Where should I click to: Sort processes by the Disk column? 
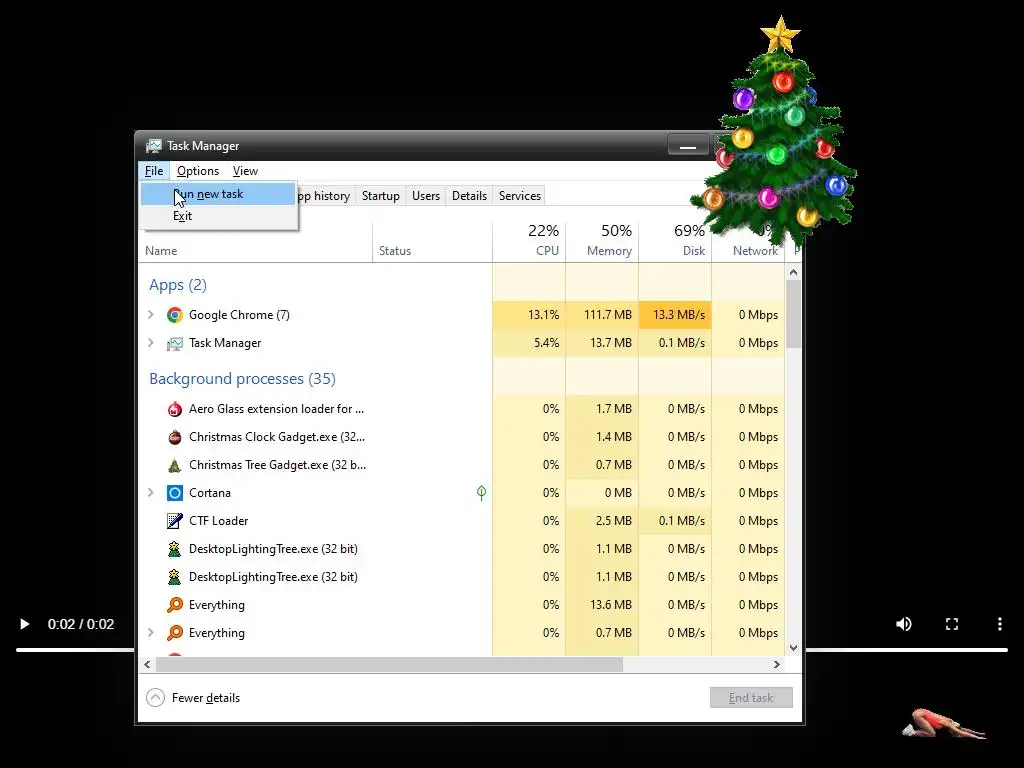(675, 240)
